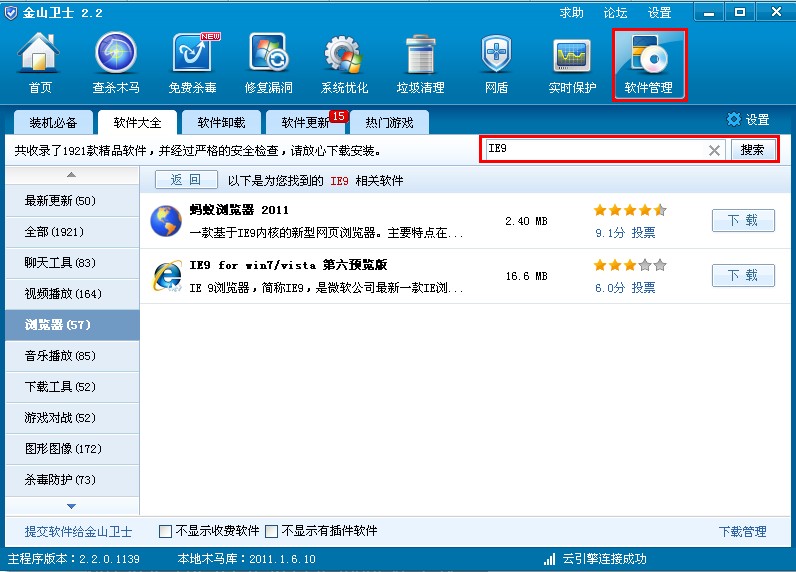The height and width of the screenshot is (572, 796).
Task: Select 视频播放 (164) category
Action: (x=72, y=294)
